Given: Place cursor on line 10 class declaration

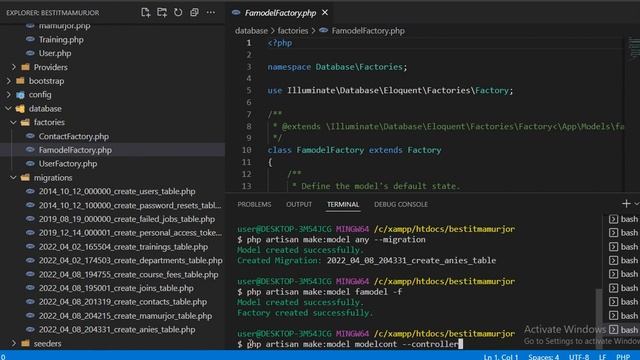Looking at the screenshot, I should point(354,150).
